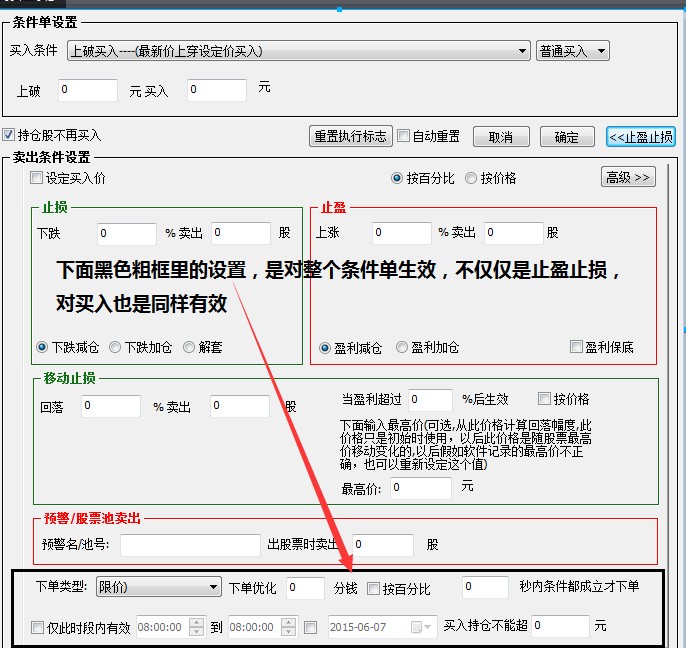Click the 秒内条件都成立才下单 seconds input
686x648 pixels.
point(486,587)
